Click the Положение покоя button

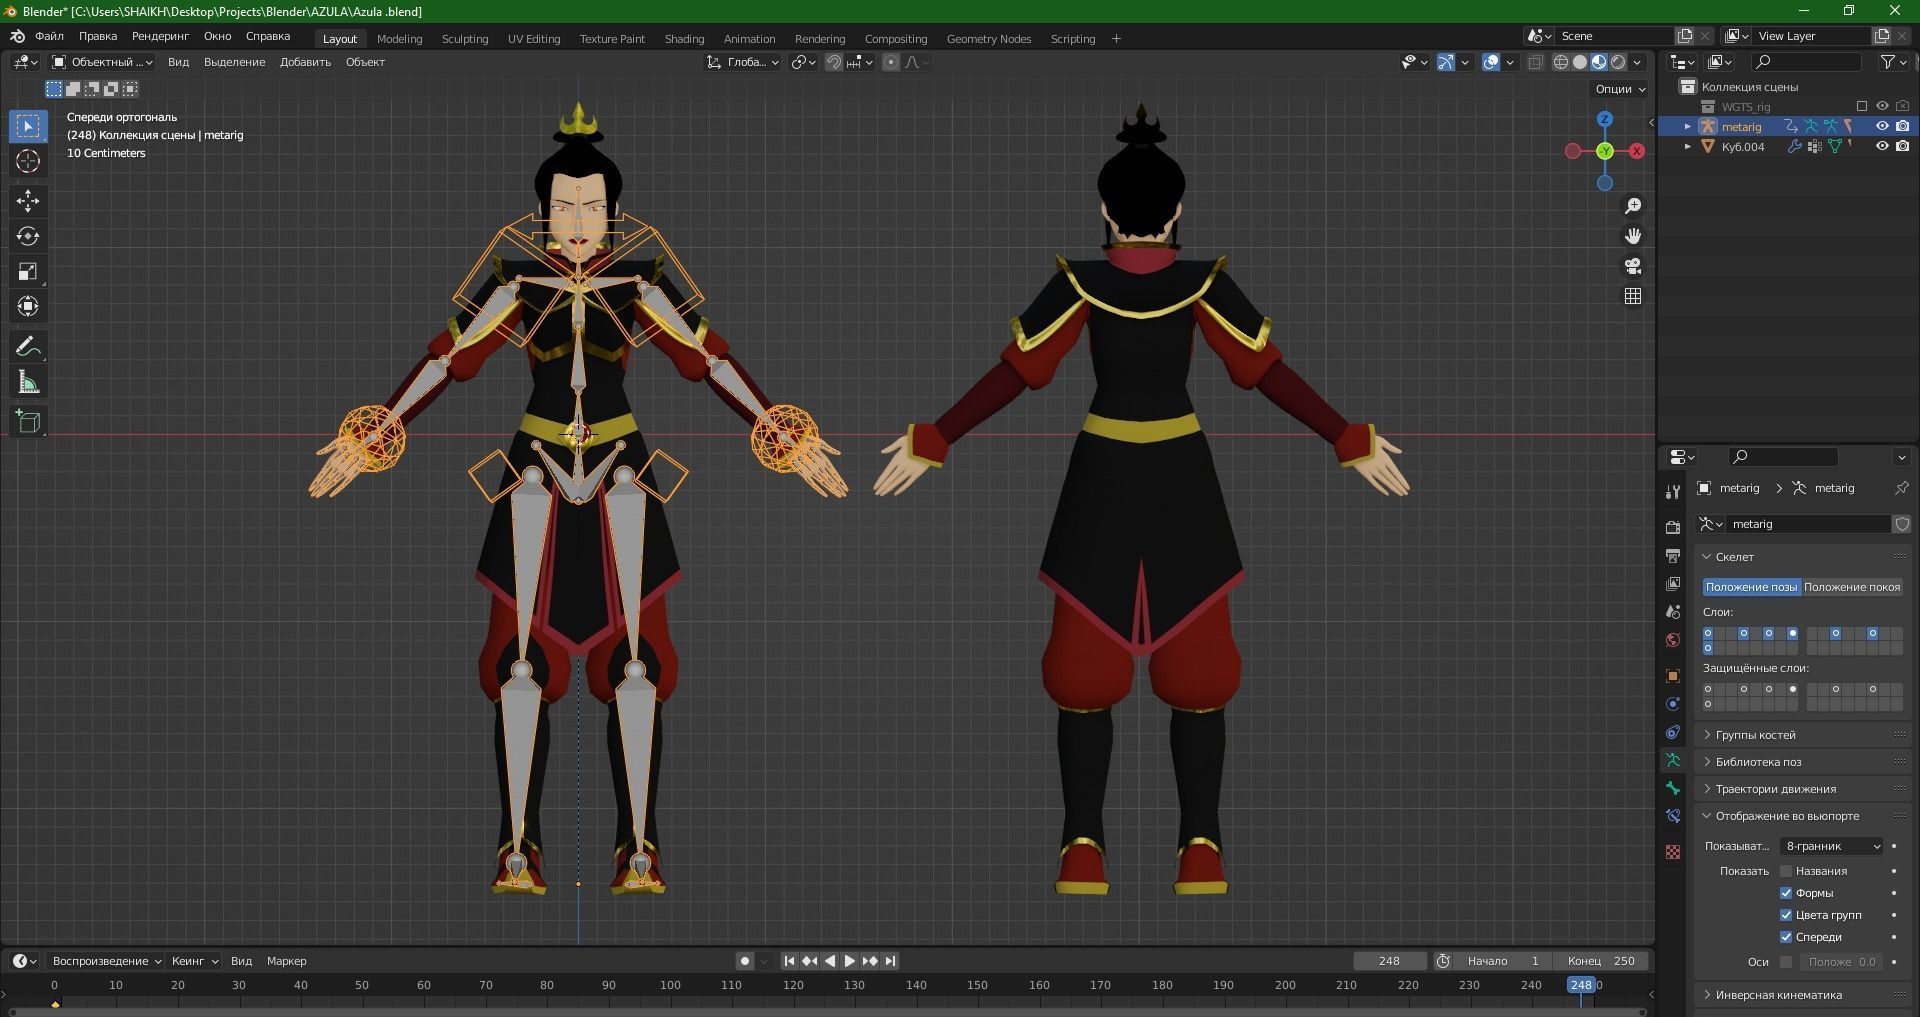pyautogui.click(x=1852, y=587)
